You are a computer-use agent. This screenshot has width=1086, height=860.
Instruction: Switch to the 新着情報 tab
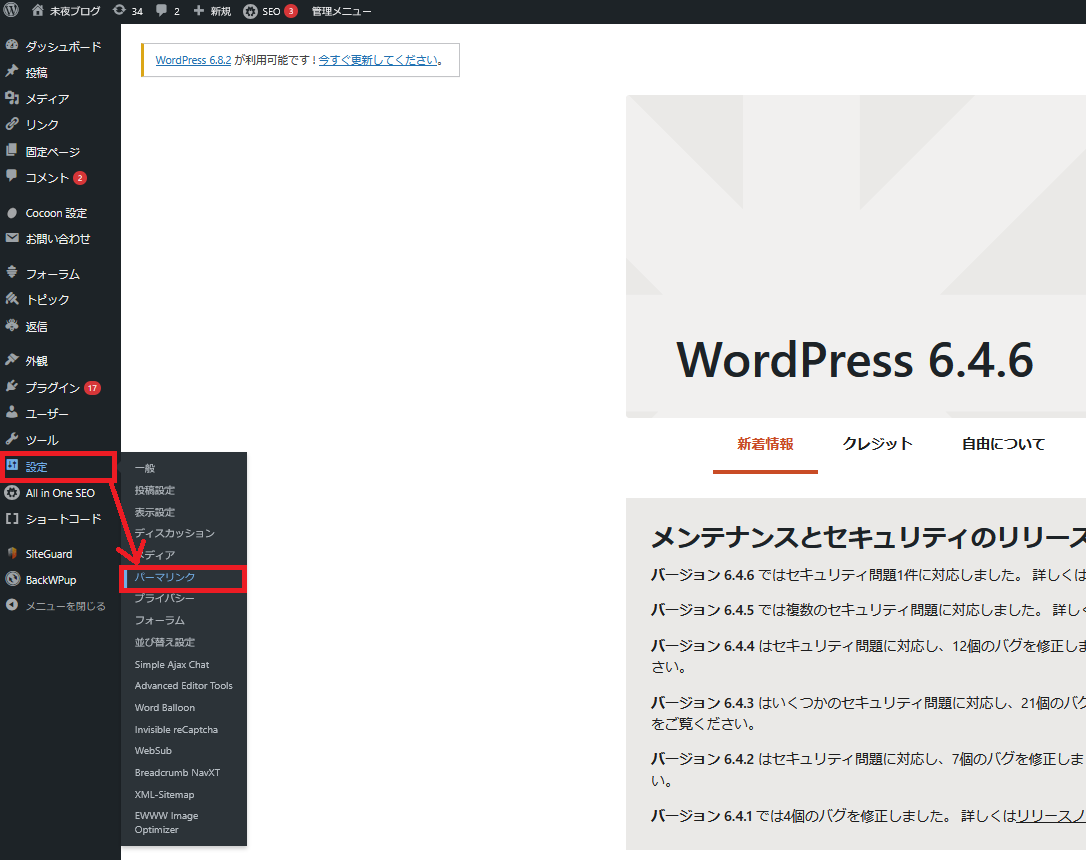(765, 444)
